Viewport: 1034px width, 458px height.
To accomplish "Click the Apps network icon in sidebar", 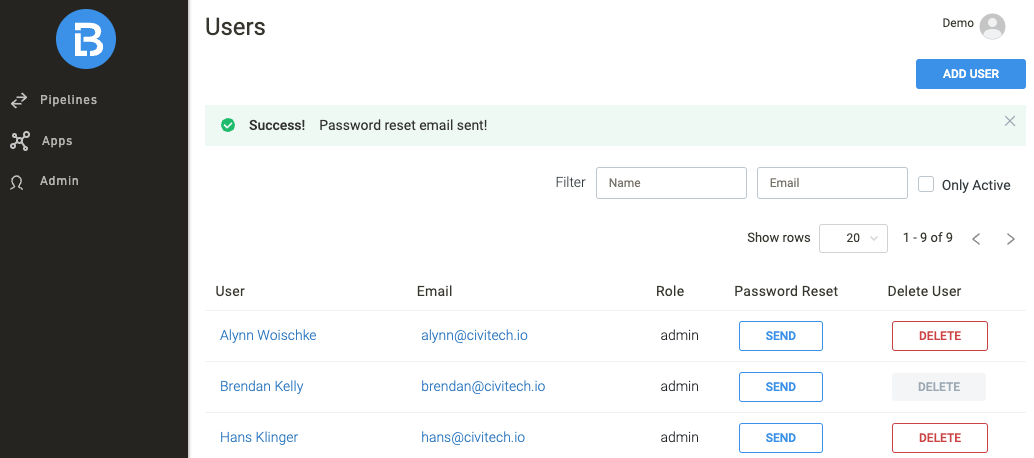I will point(19,141).
